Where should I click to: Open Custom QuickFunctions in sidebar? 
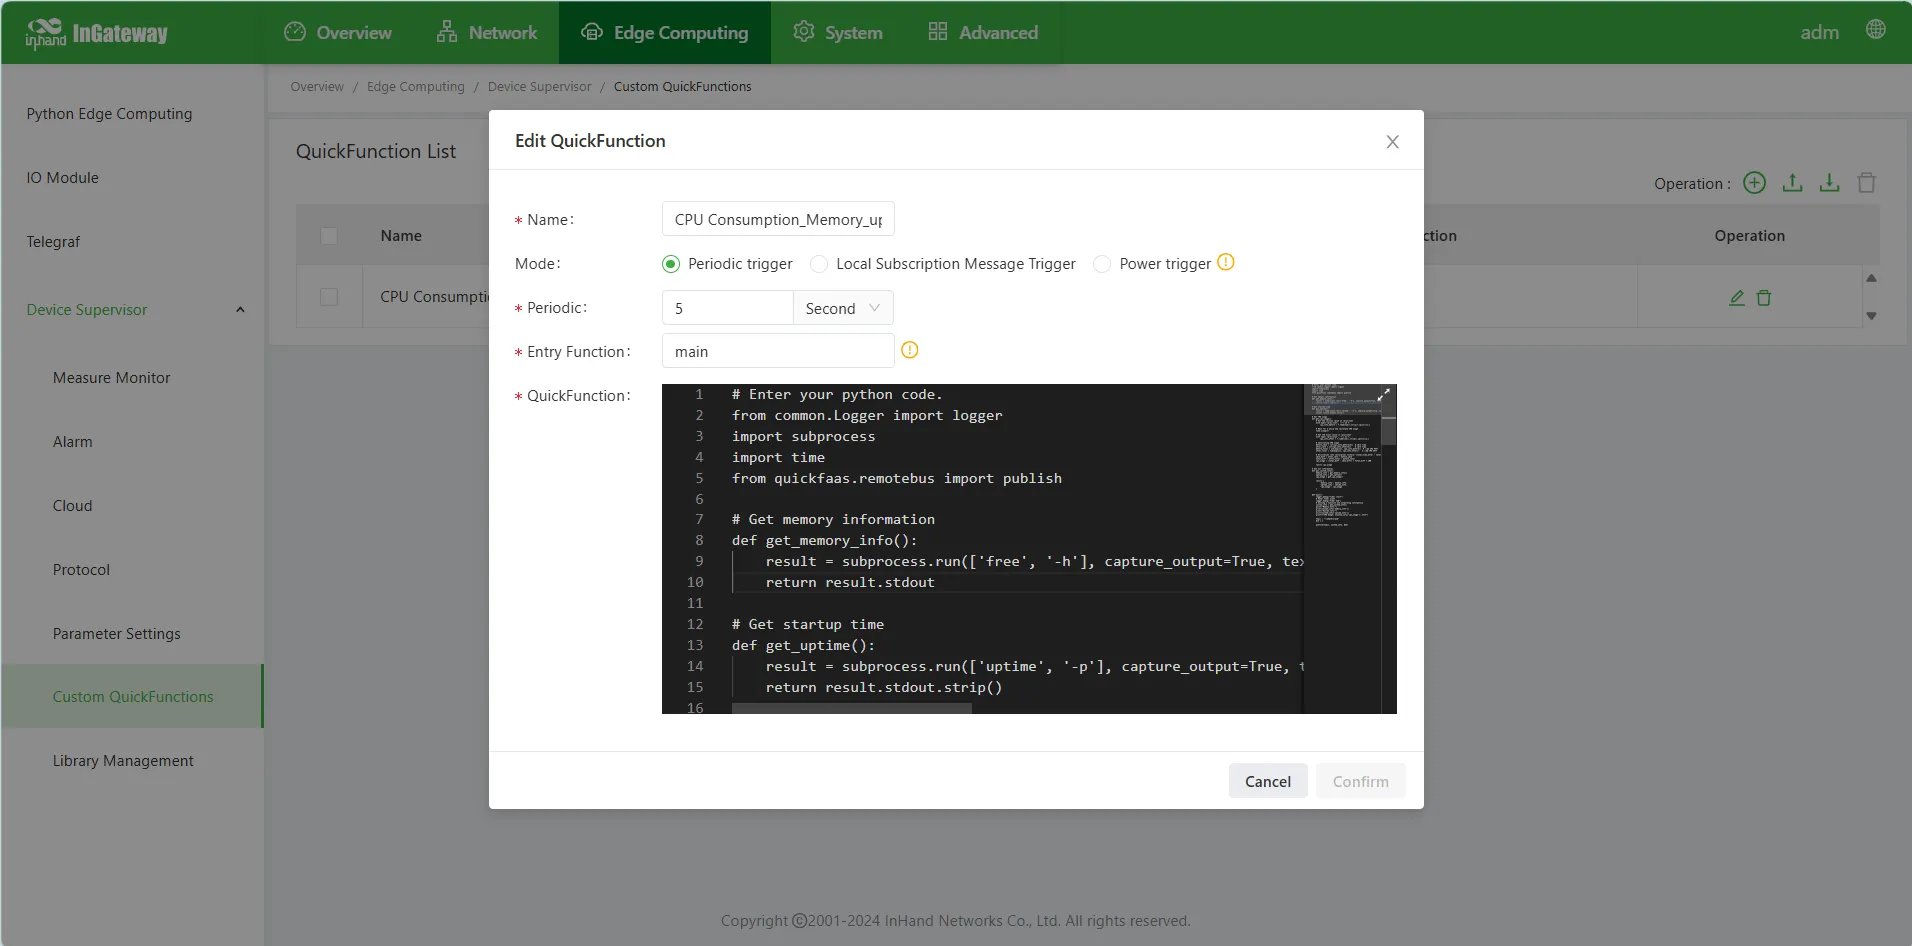[132, 697]
